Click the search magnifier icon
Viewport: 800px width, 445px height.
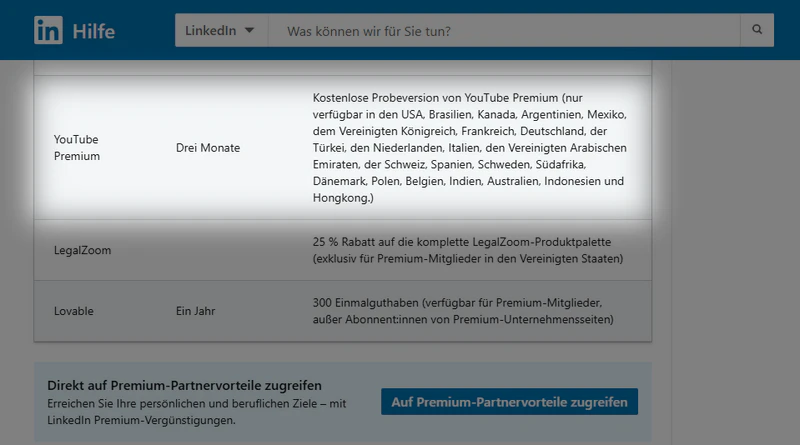[757, 30]
